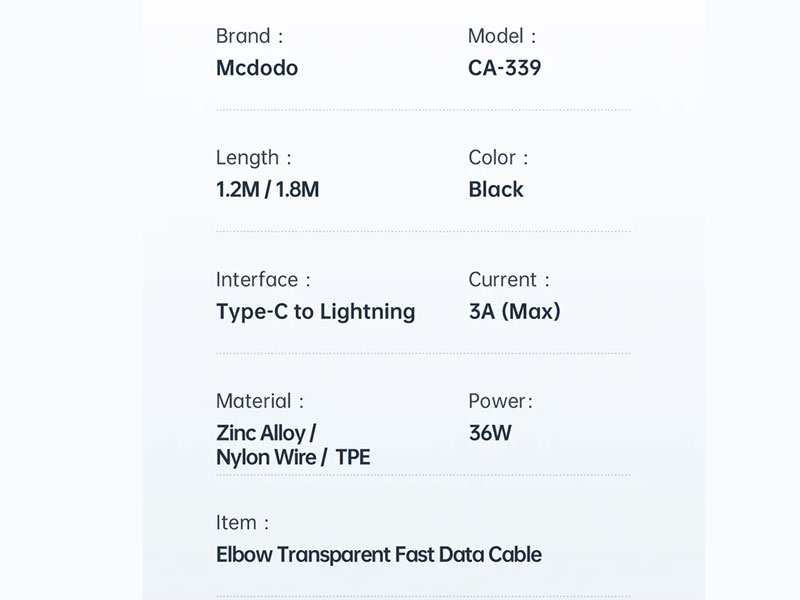Select the Type-C to Lightning text

coord(315,311)
